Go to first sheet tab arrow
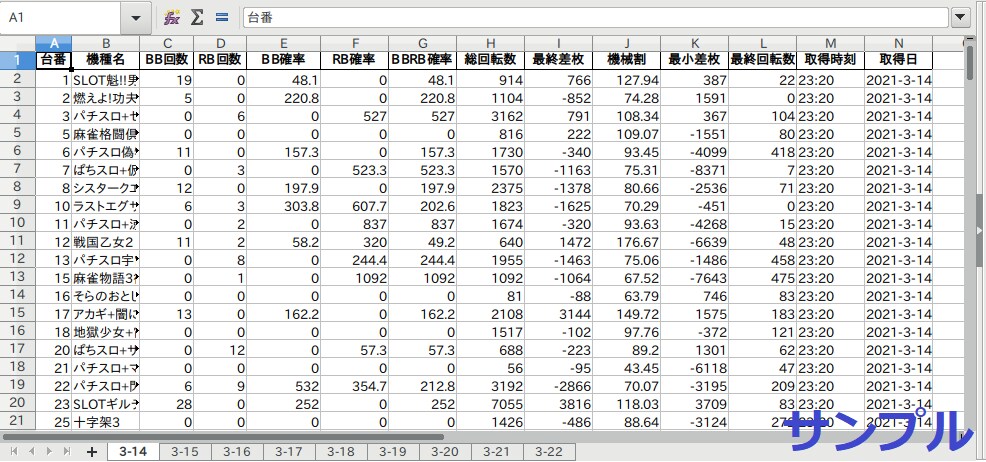 (13, 451)
